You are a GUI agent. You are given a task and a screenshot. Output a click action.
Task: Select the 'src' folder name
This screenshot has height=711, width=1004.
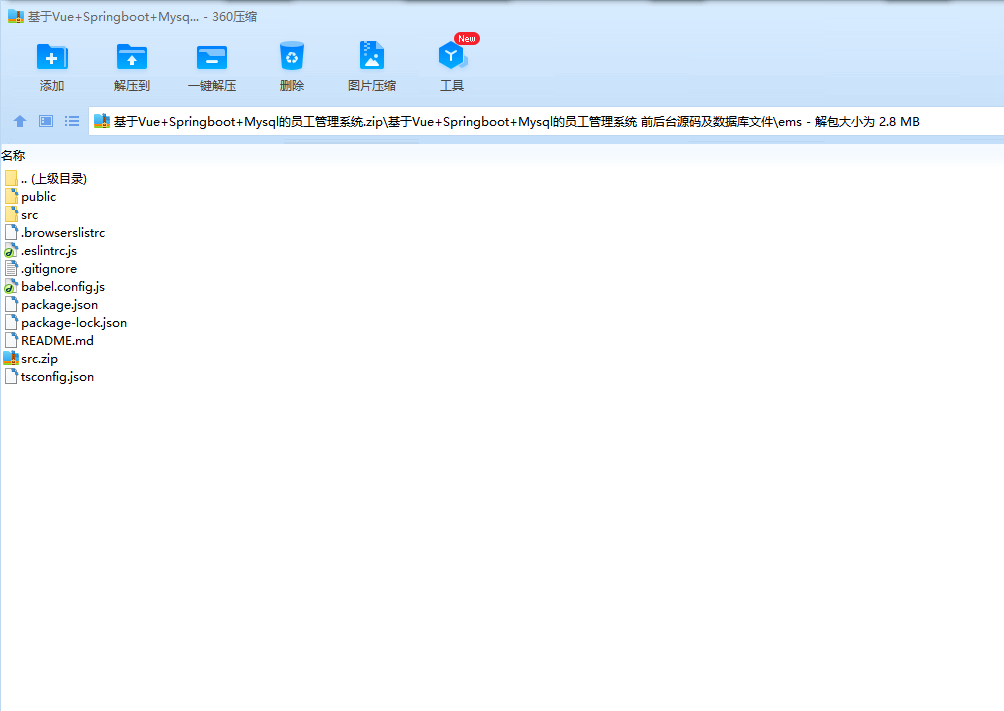click(29, 215)
